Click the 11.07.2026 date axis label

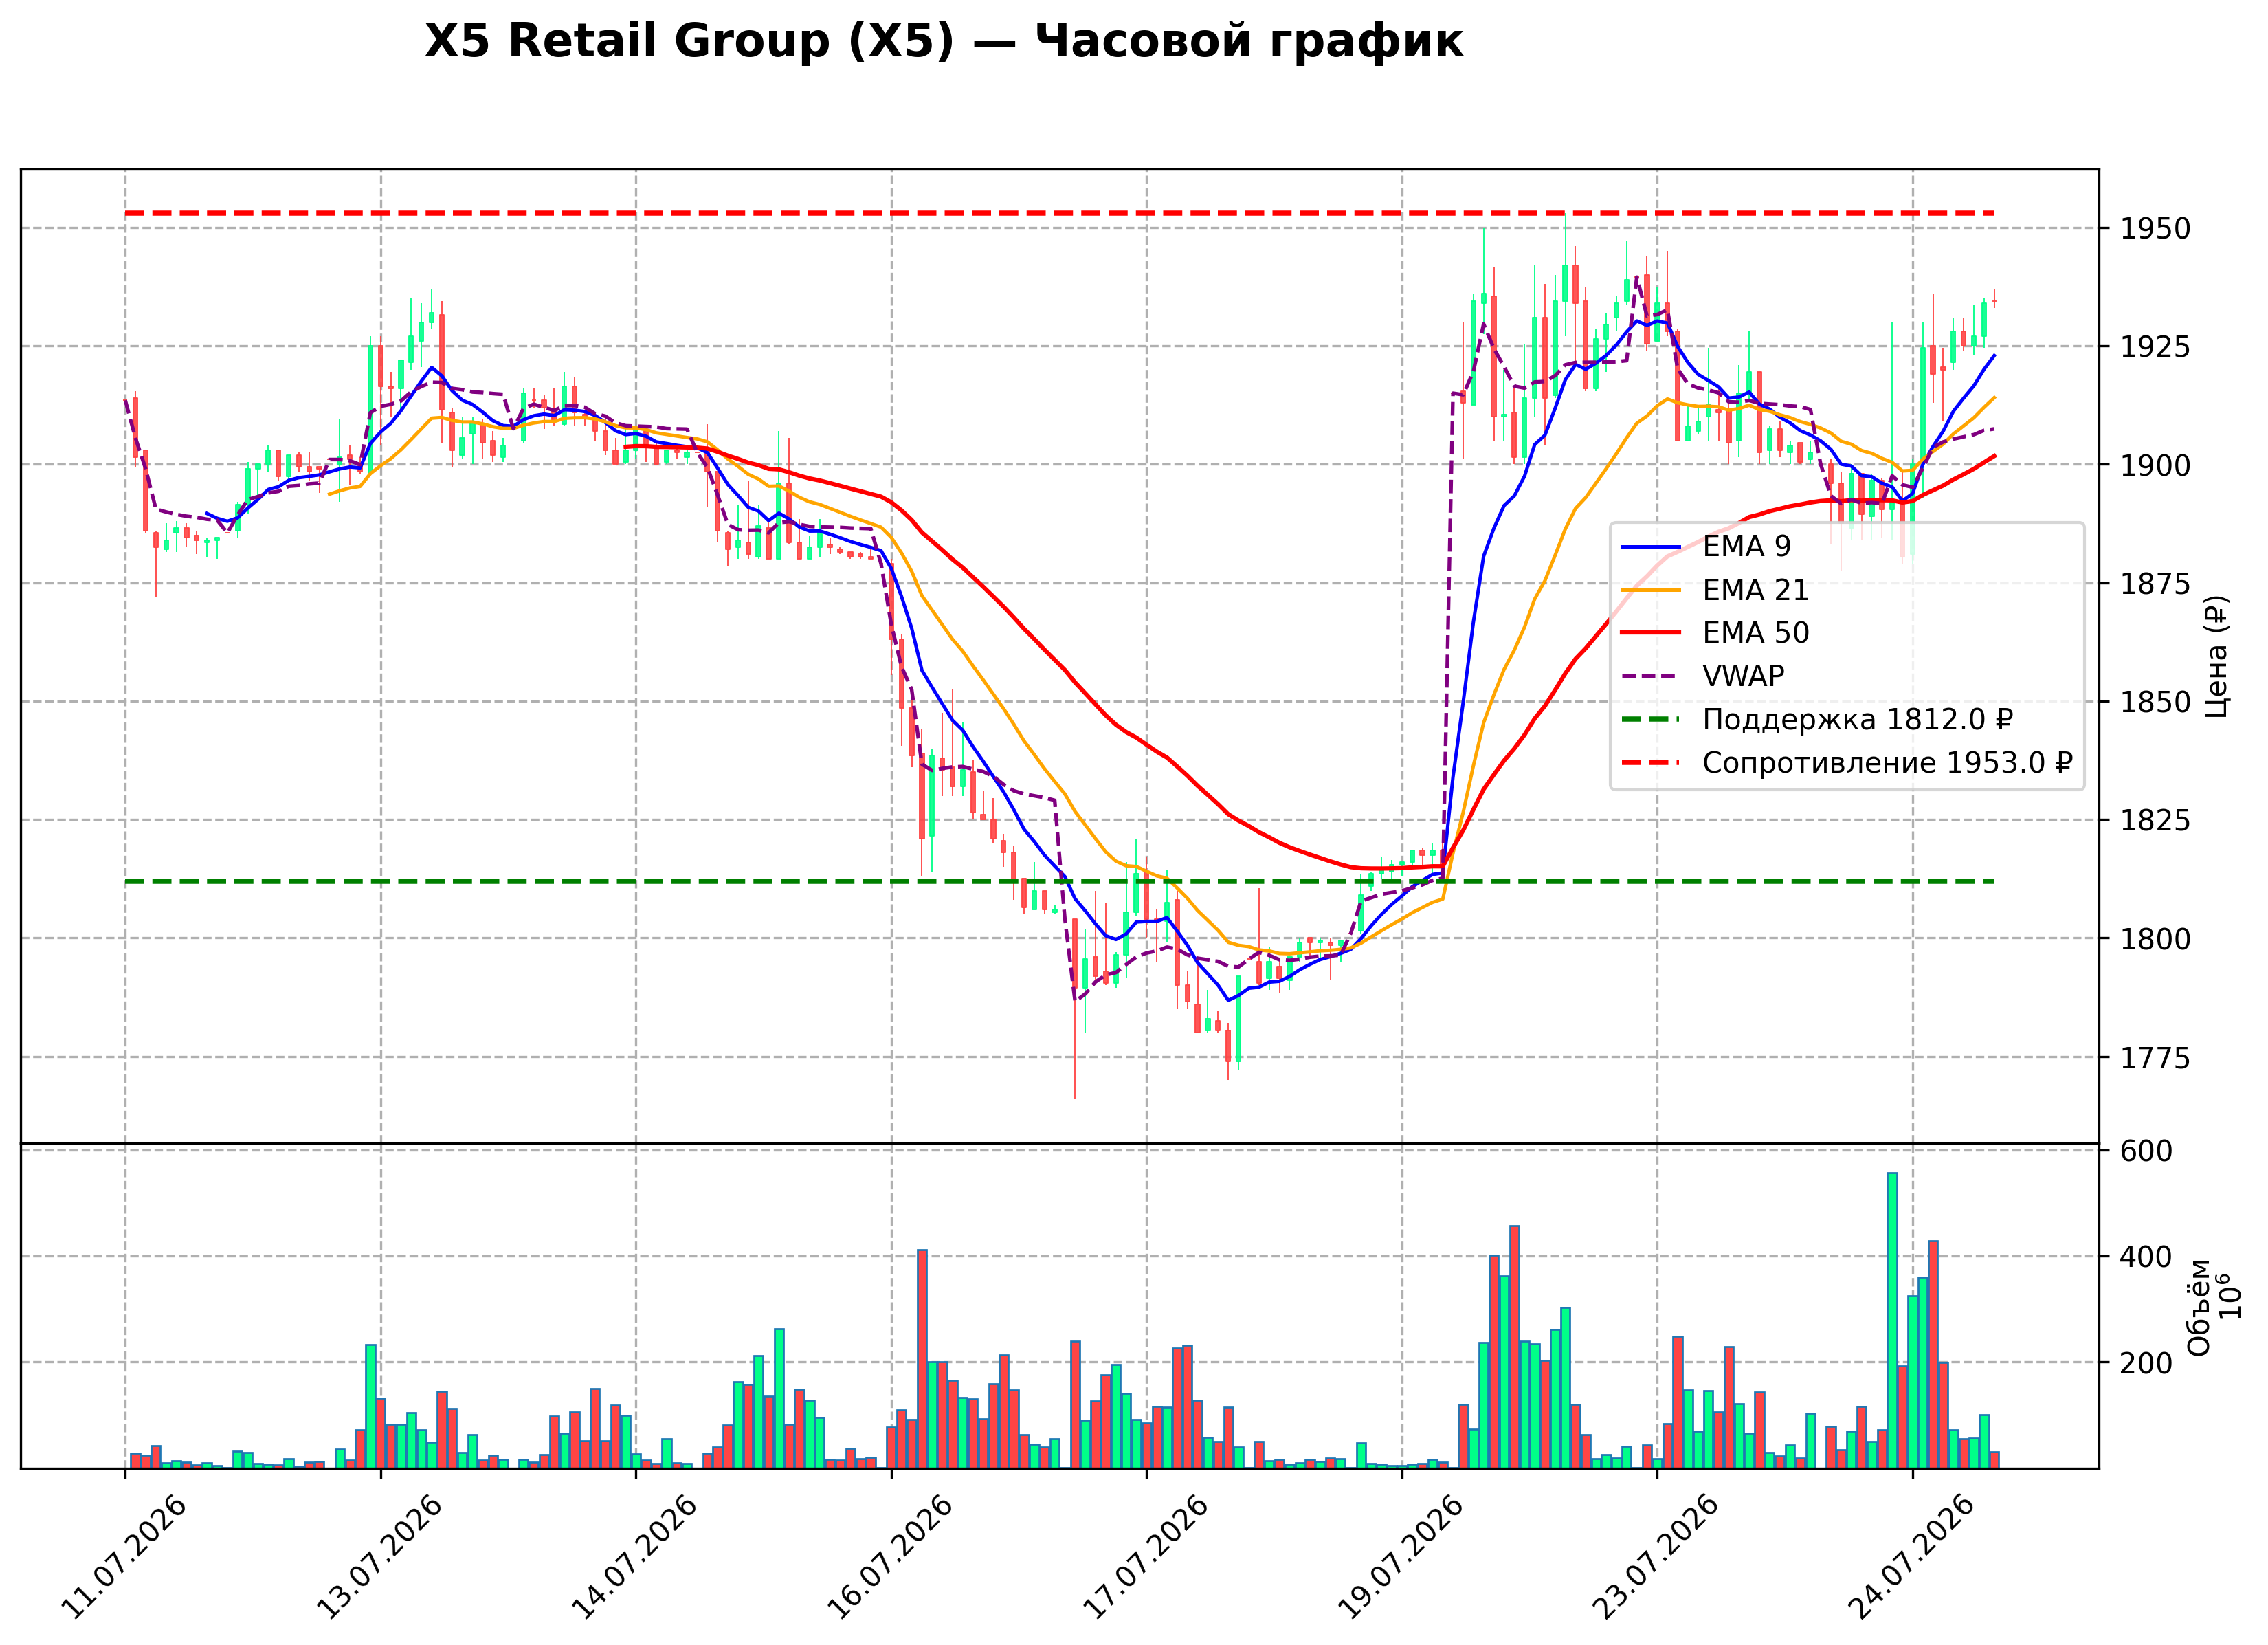(125, 1558)
